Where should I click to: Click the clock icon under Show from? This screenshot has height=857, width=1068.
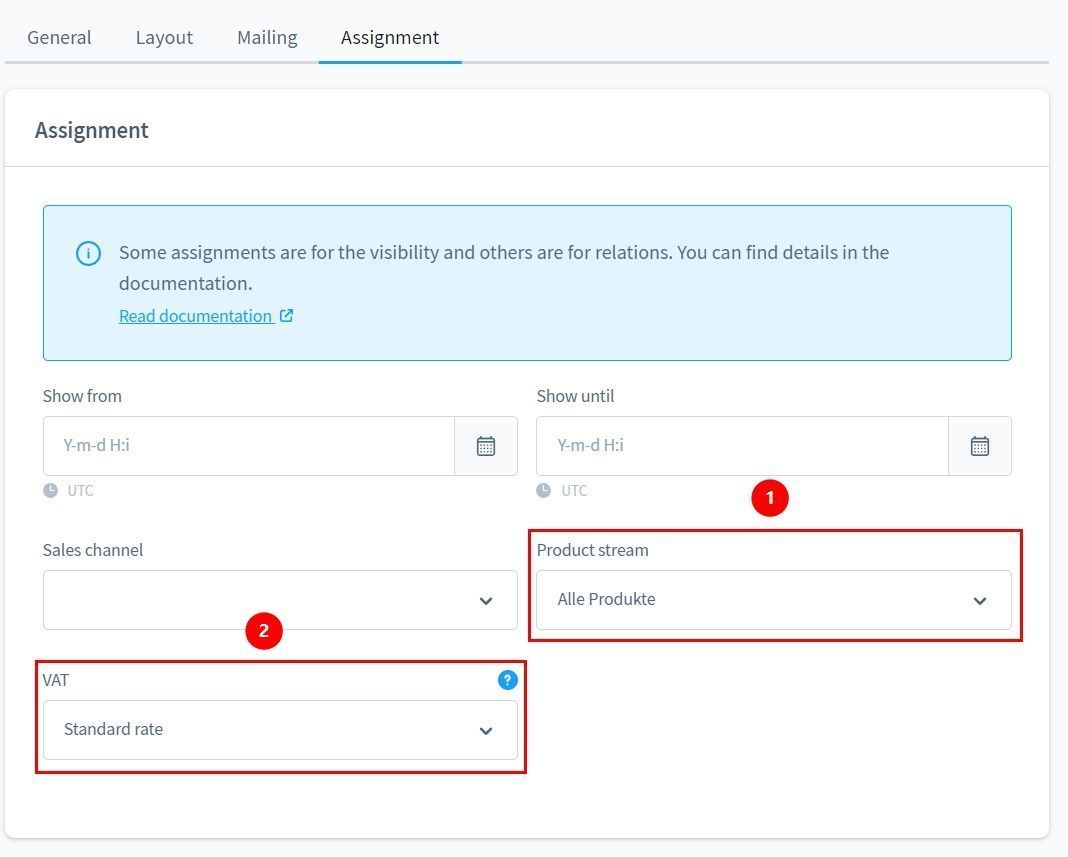[x=51, y=491]
